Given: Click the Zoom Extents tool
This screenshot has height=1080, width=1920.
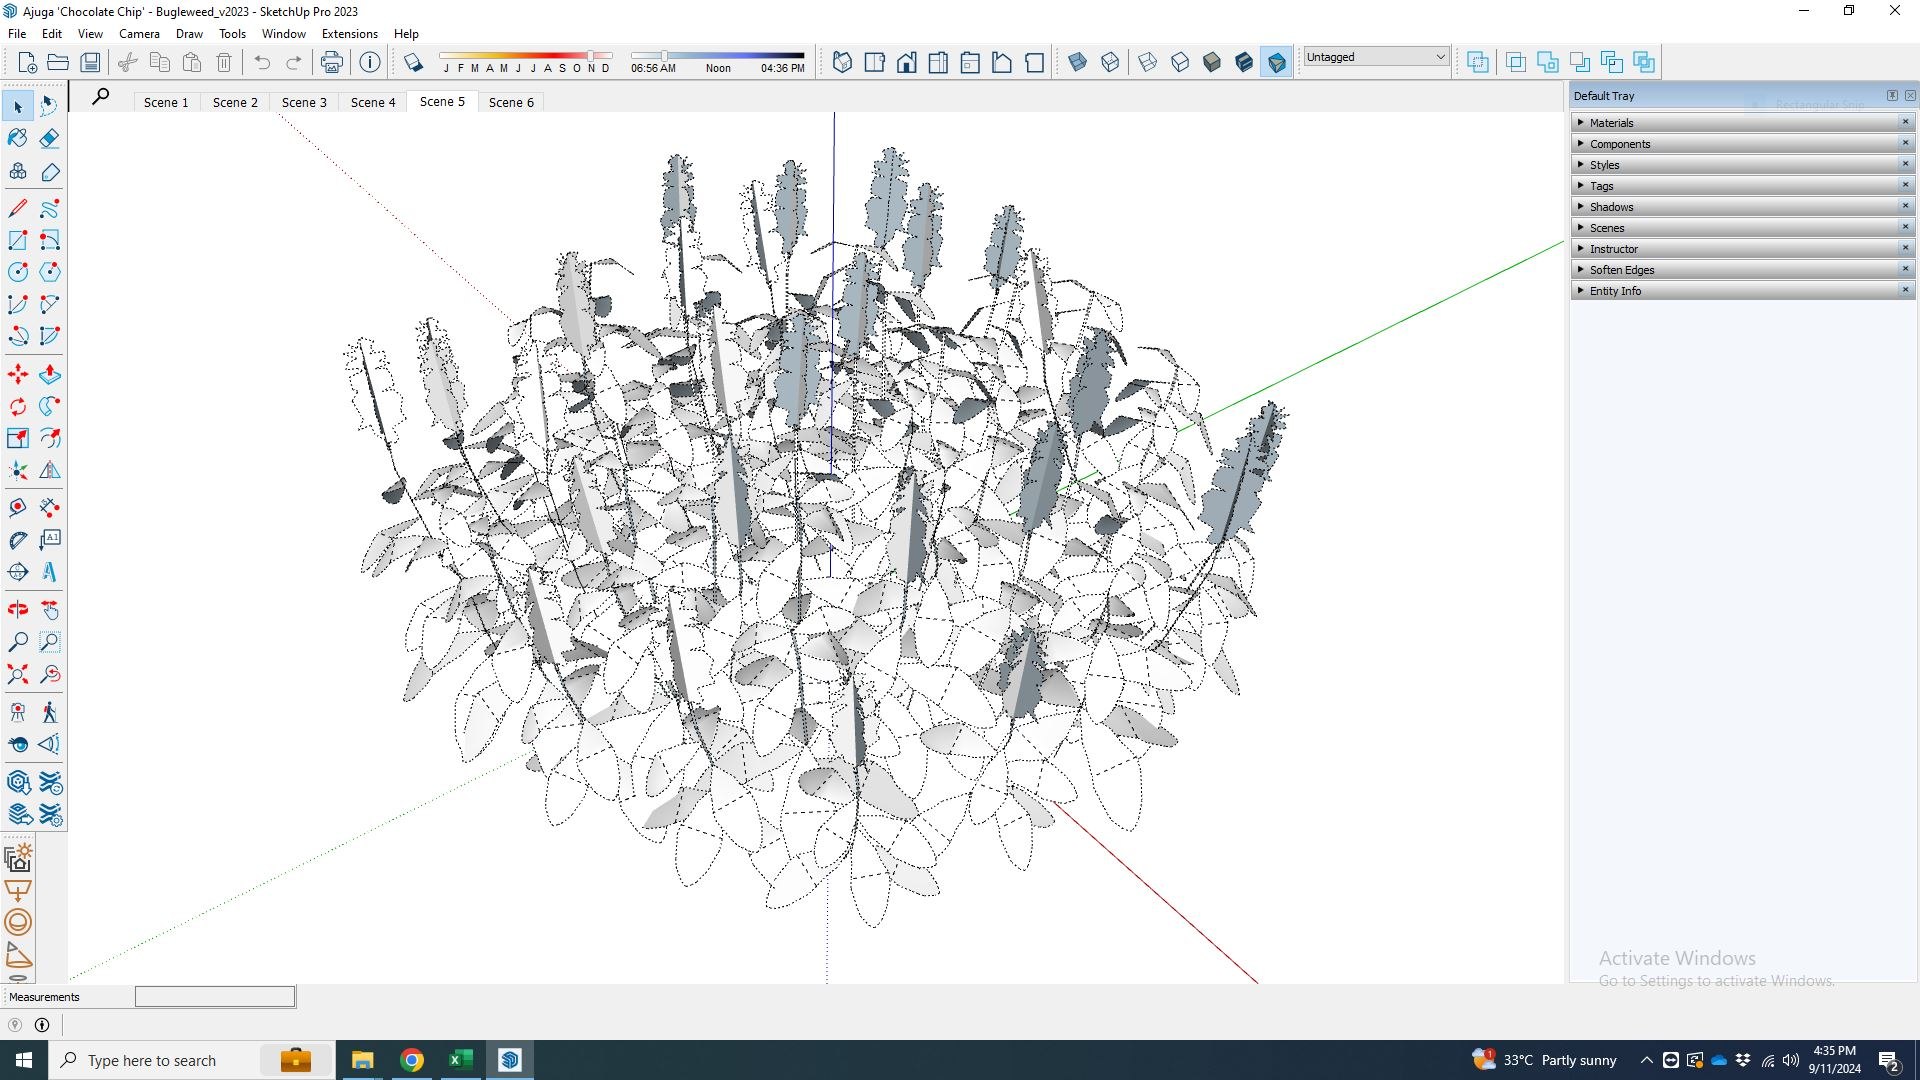Looking at the screenshot, I should 17,674.
